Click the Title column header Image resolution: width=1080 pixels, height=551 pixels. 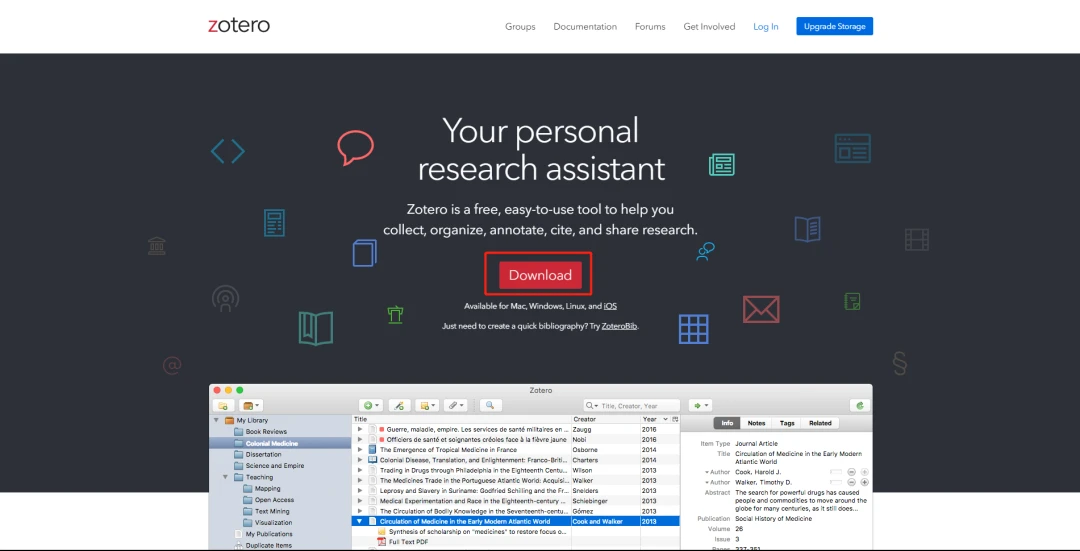(461, 419)
